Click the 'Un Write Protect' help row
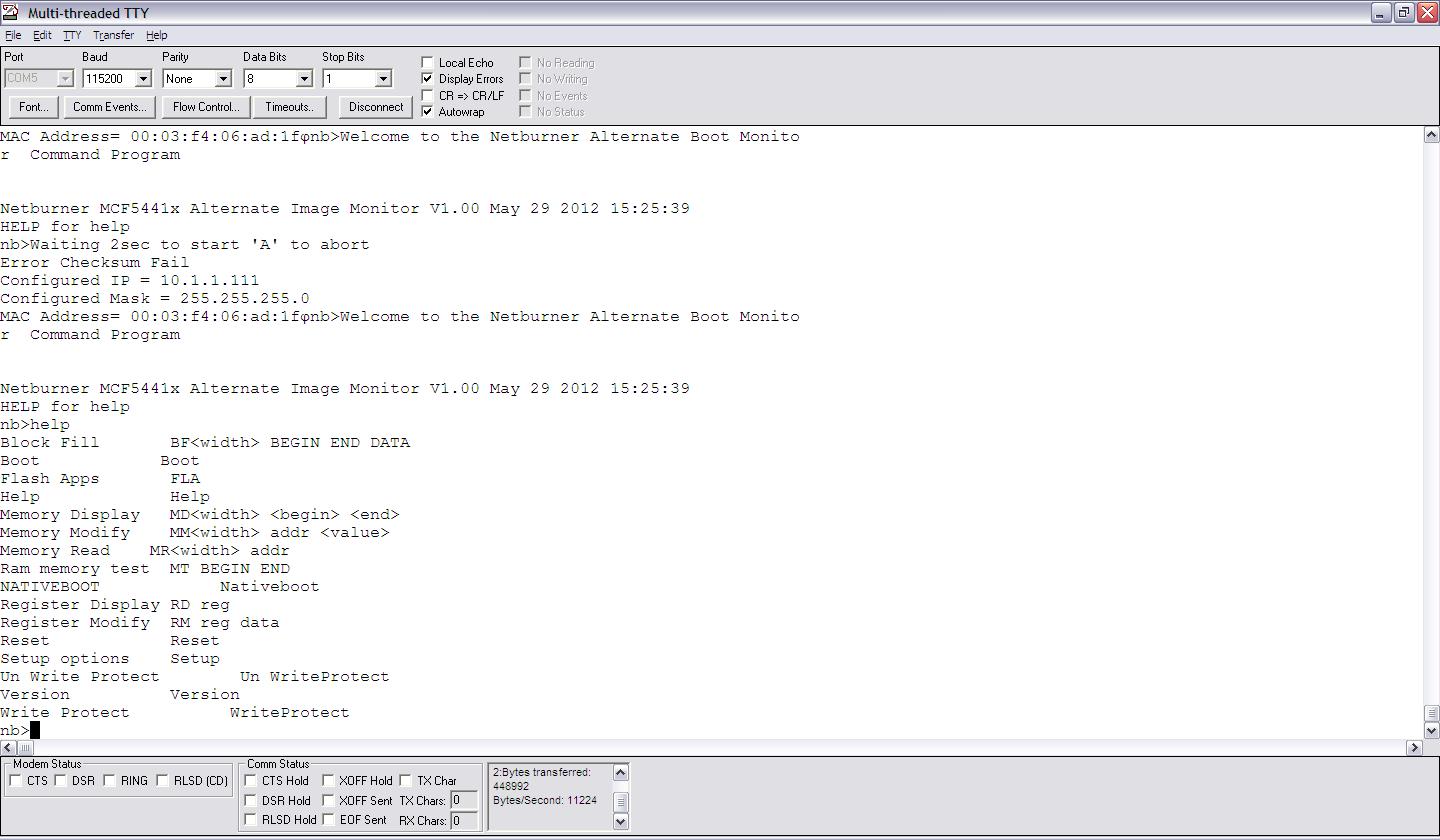This screenshot has width=1440, height=840. (x=195, y=677)
